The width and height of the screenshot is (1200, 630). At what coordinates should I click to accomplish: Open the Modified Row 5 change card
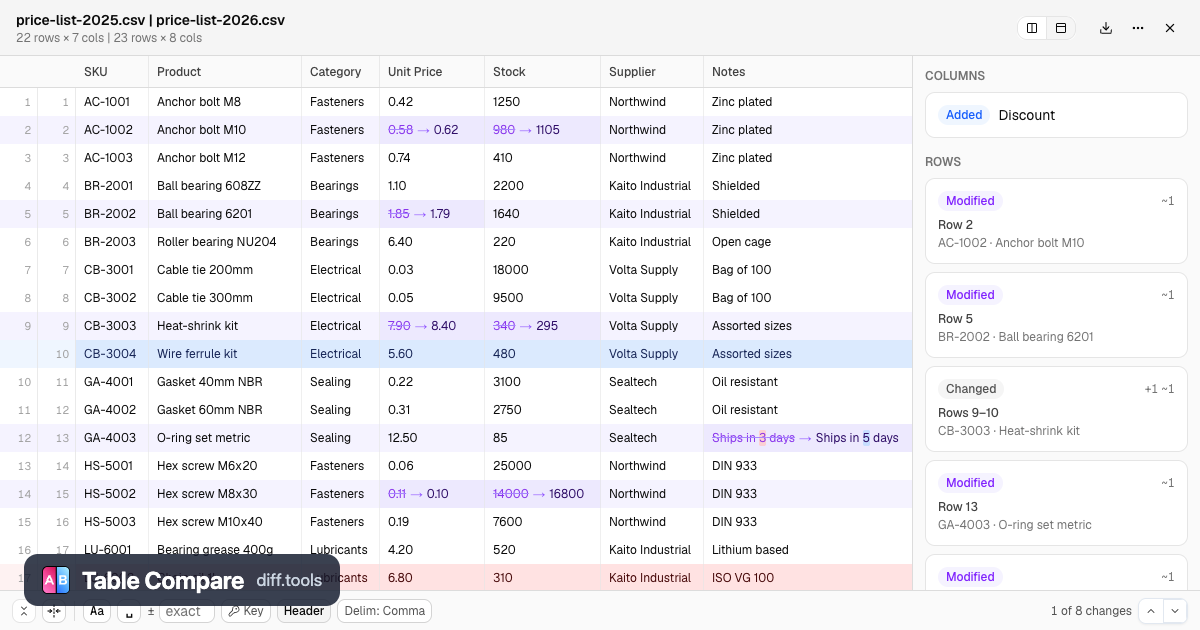point(1056,315)
